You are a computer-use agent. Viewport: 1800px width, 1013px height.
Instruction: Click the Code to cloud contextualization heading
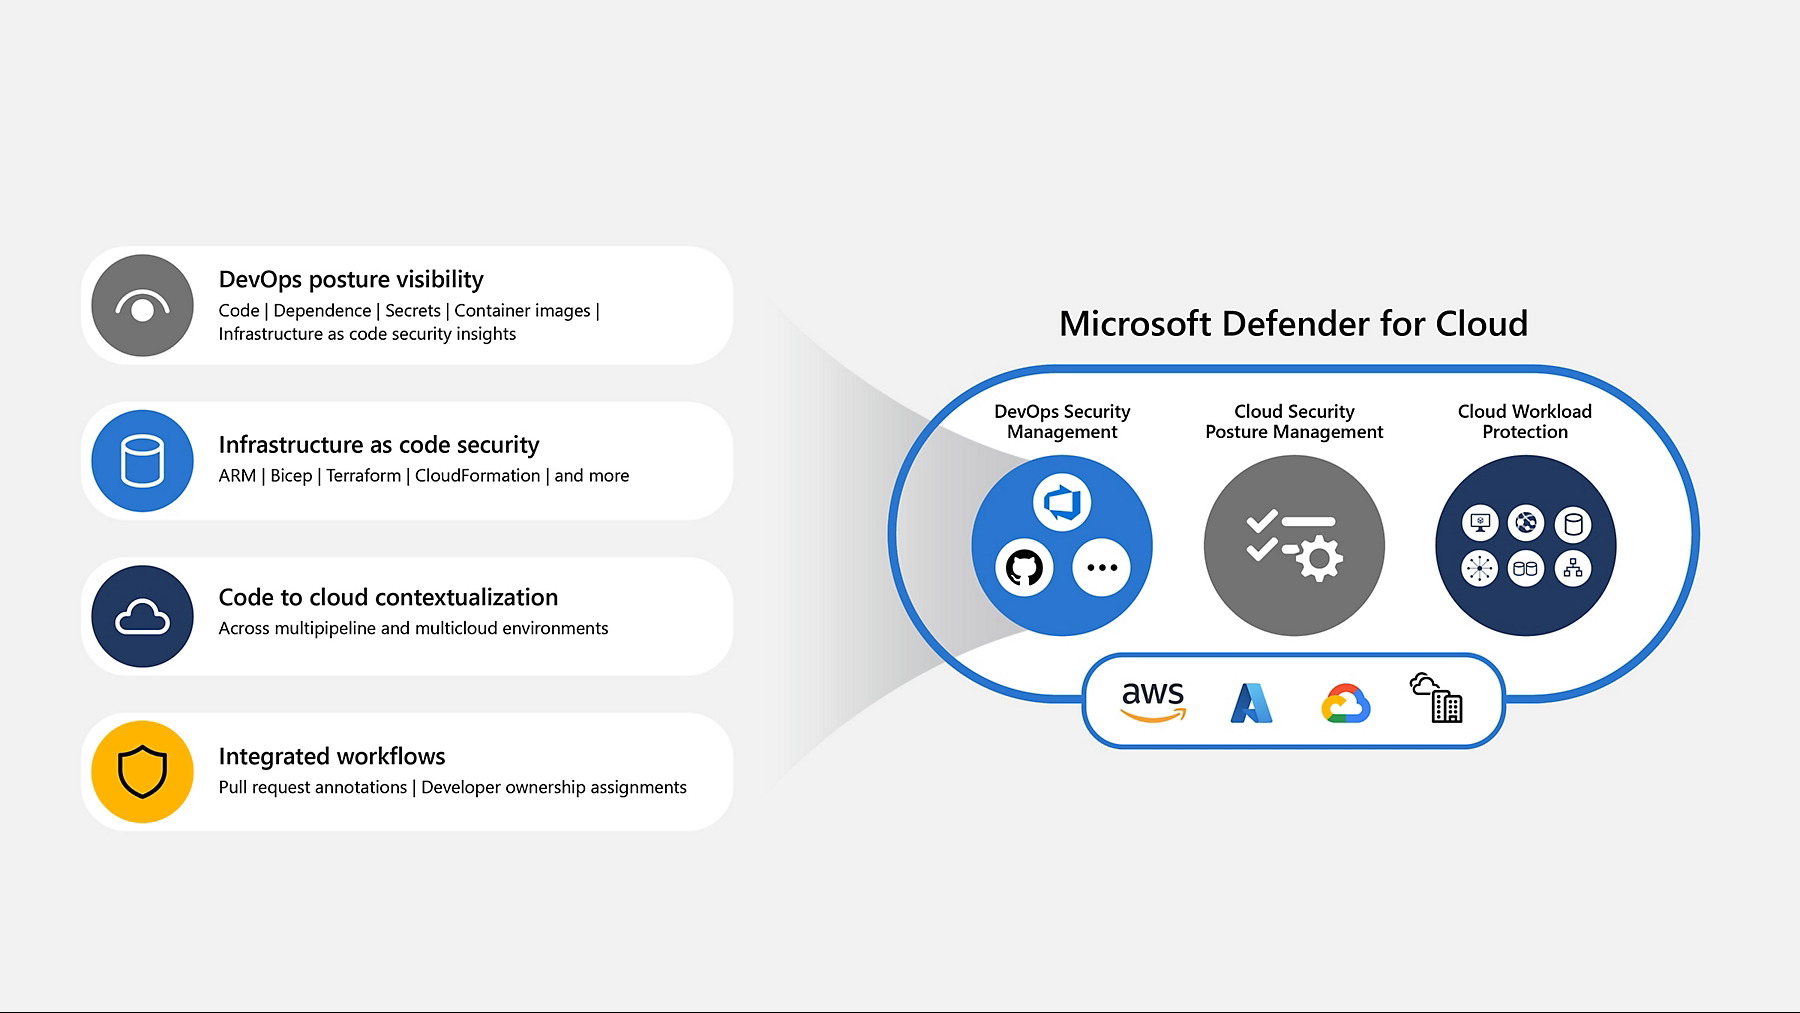(x=388, y=598)
